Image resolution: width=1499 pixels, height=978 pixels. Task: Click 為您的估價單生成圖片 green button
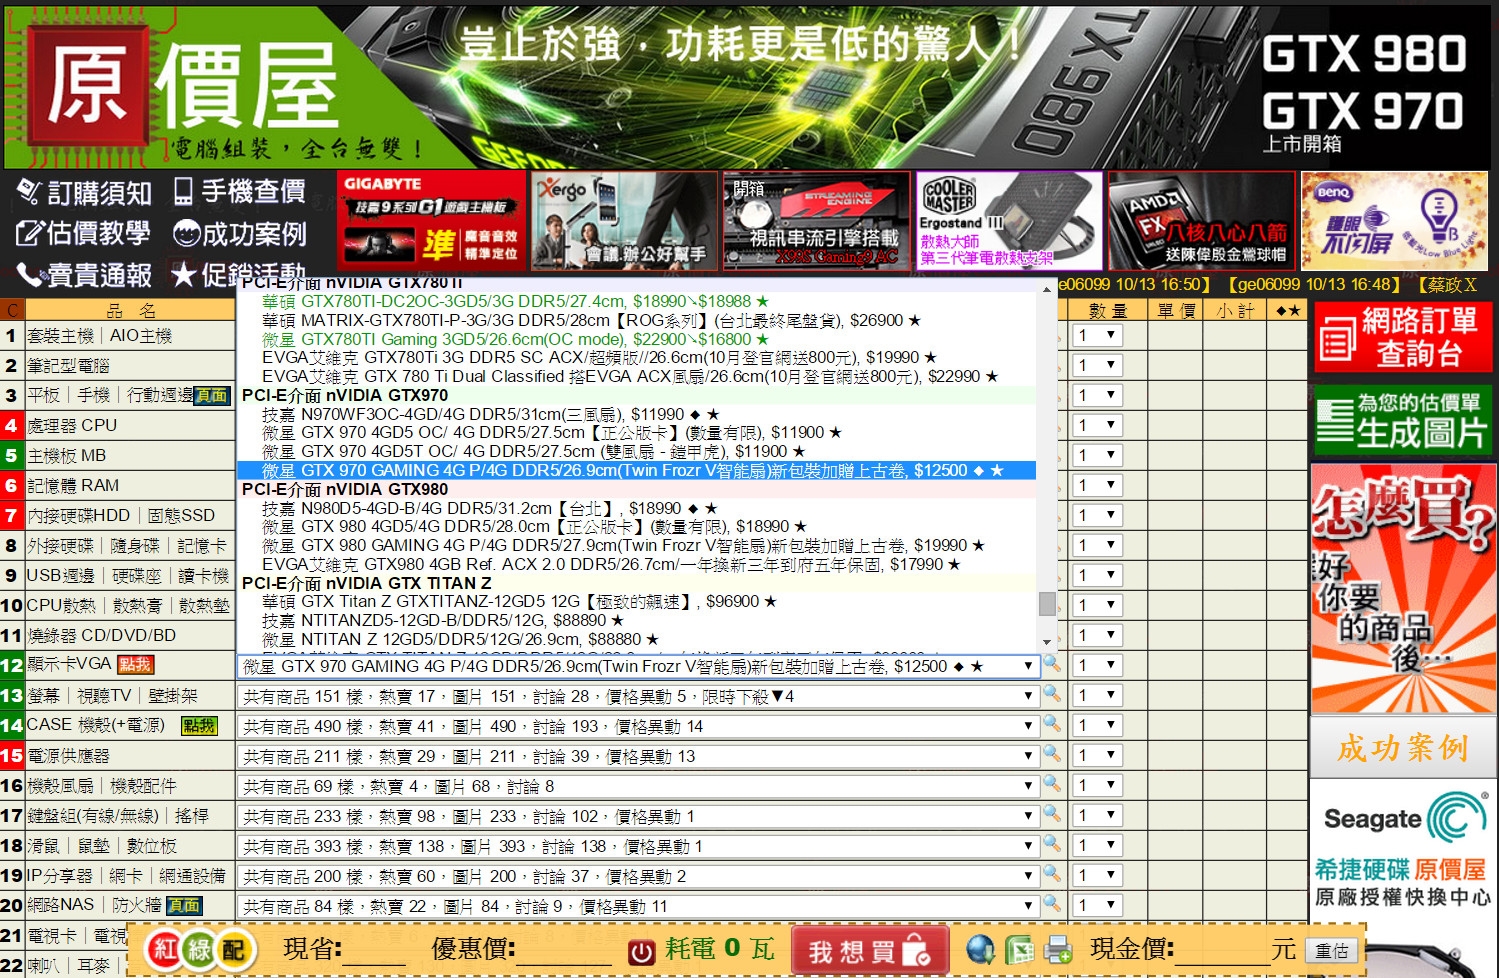click(1402, 419)
